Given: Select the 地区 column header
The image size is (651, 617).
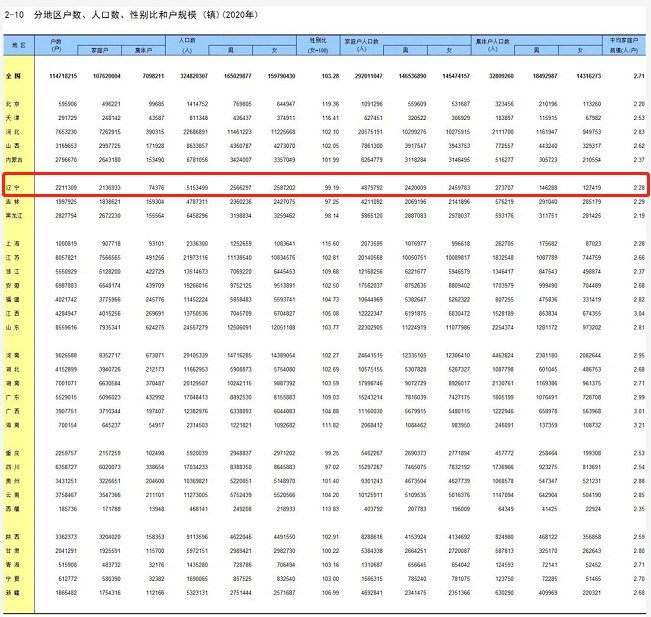Looking at the screenshot, I should pyautogui.click(x=19, y=45).
